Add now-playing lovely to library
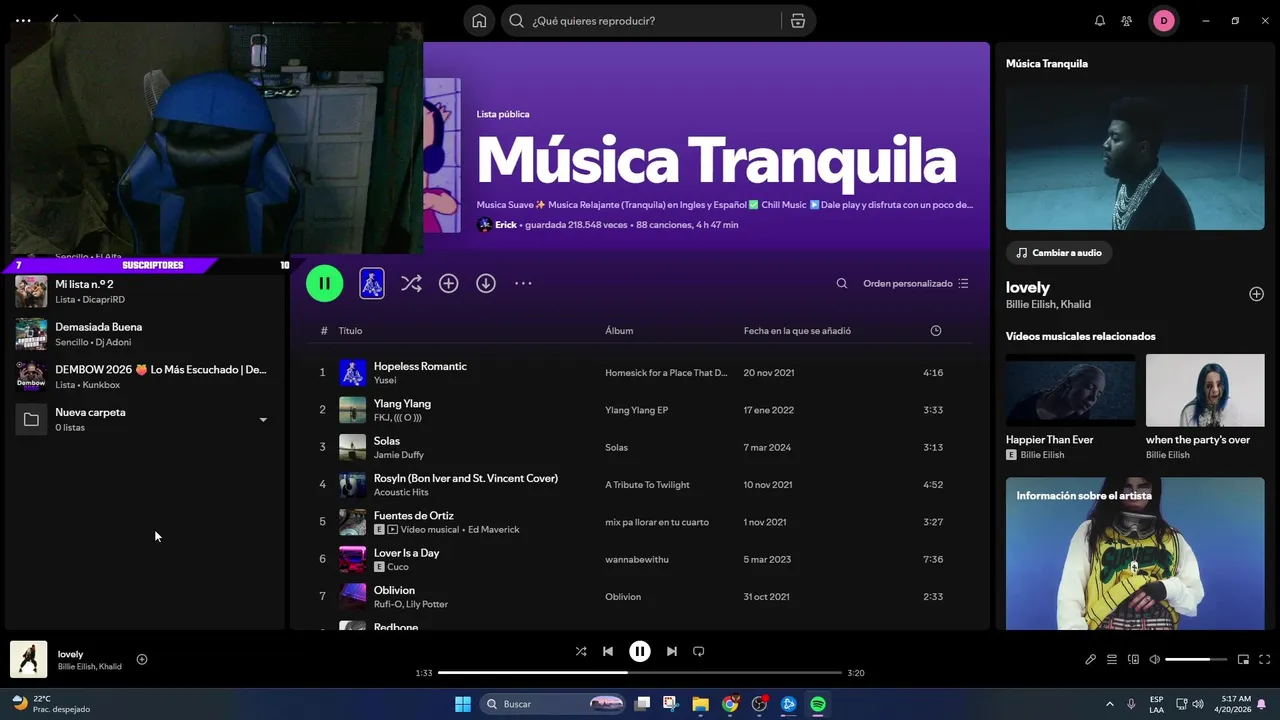This screenshot has height=720, width=1280. pyautogui.click(x=142, y=659)
